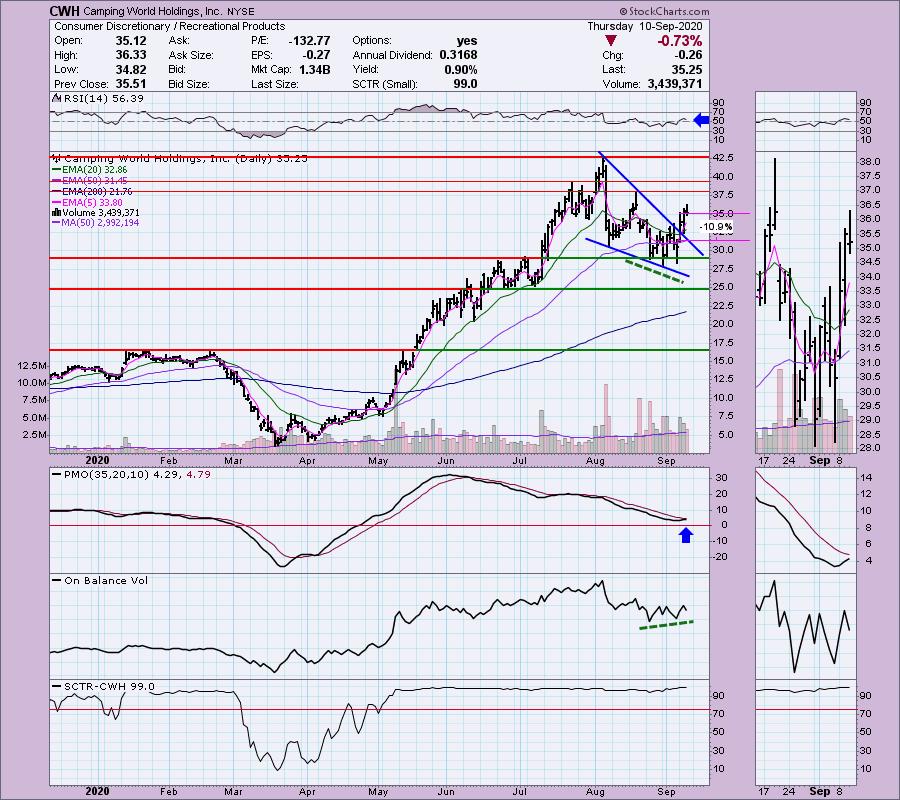Click the High value 36.33

click(x=131, y=55)
